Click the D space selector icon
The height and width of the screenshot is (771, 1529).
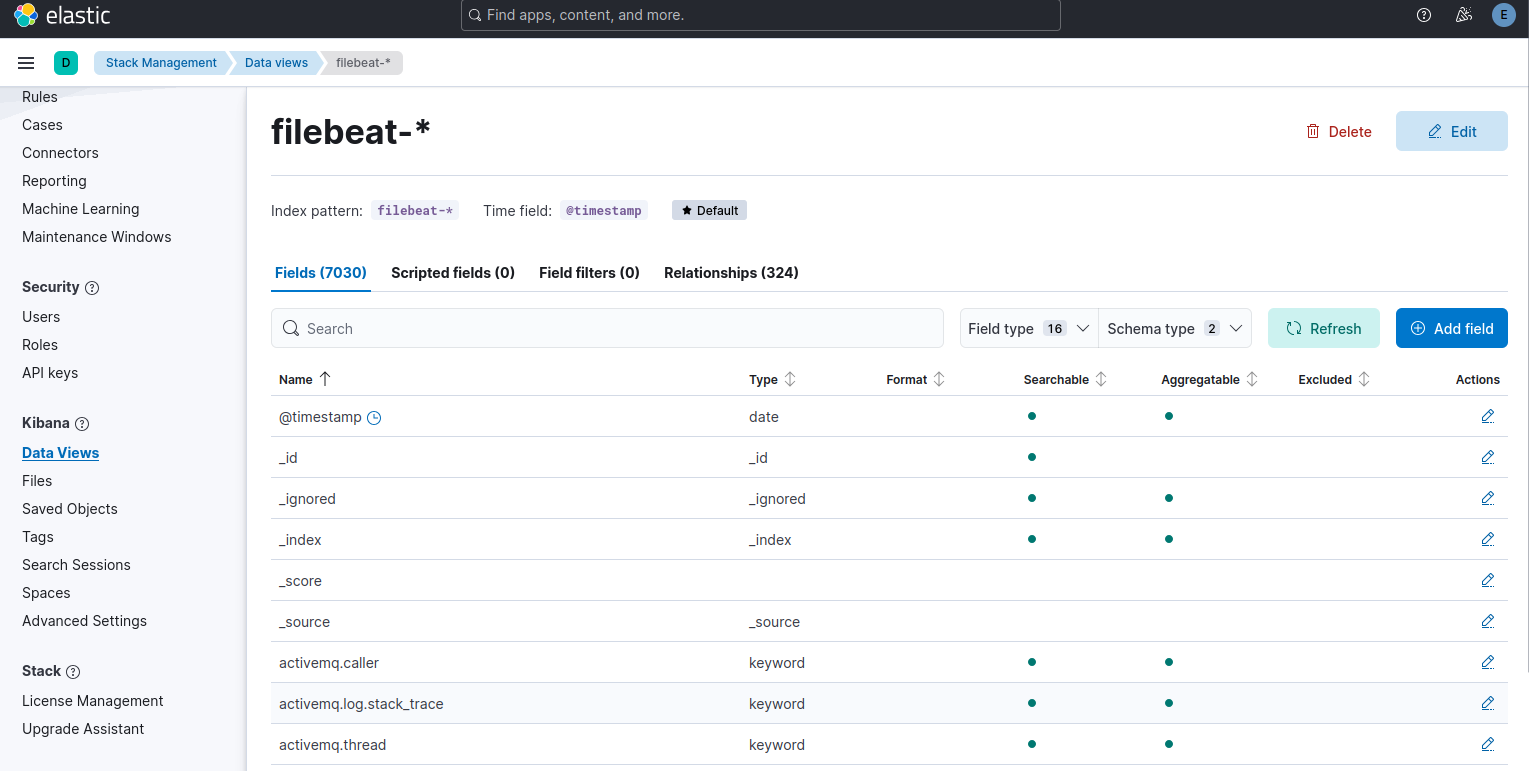coord(66,62)
